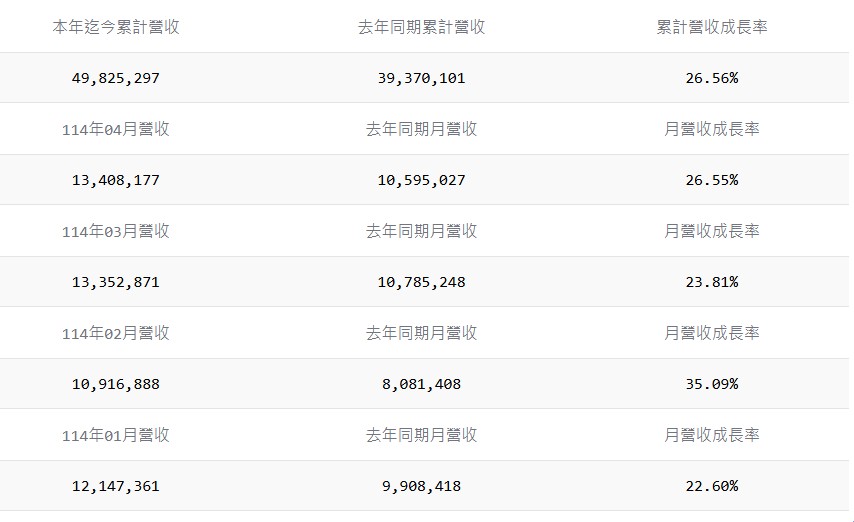This screenshot has width=854, height=522.
Task: Click the 去年同期累計營收 header
Action: (421, 27)
